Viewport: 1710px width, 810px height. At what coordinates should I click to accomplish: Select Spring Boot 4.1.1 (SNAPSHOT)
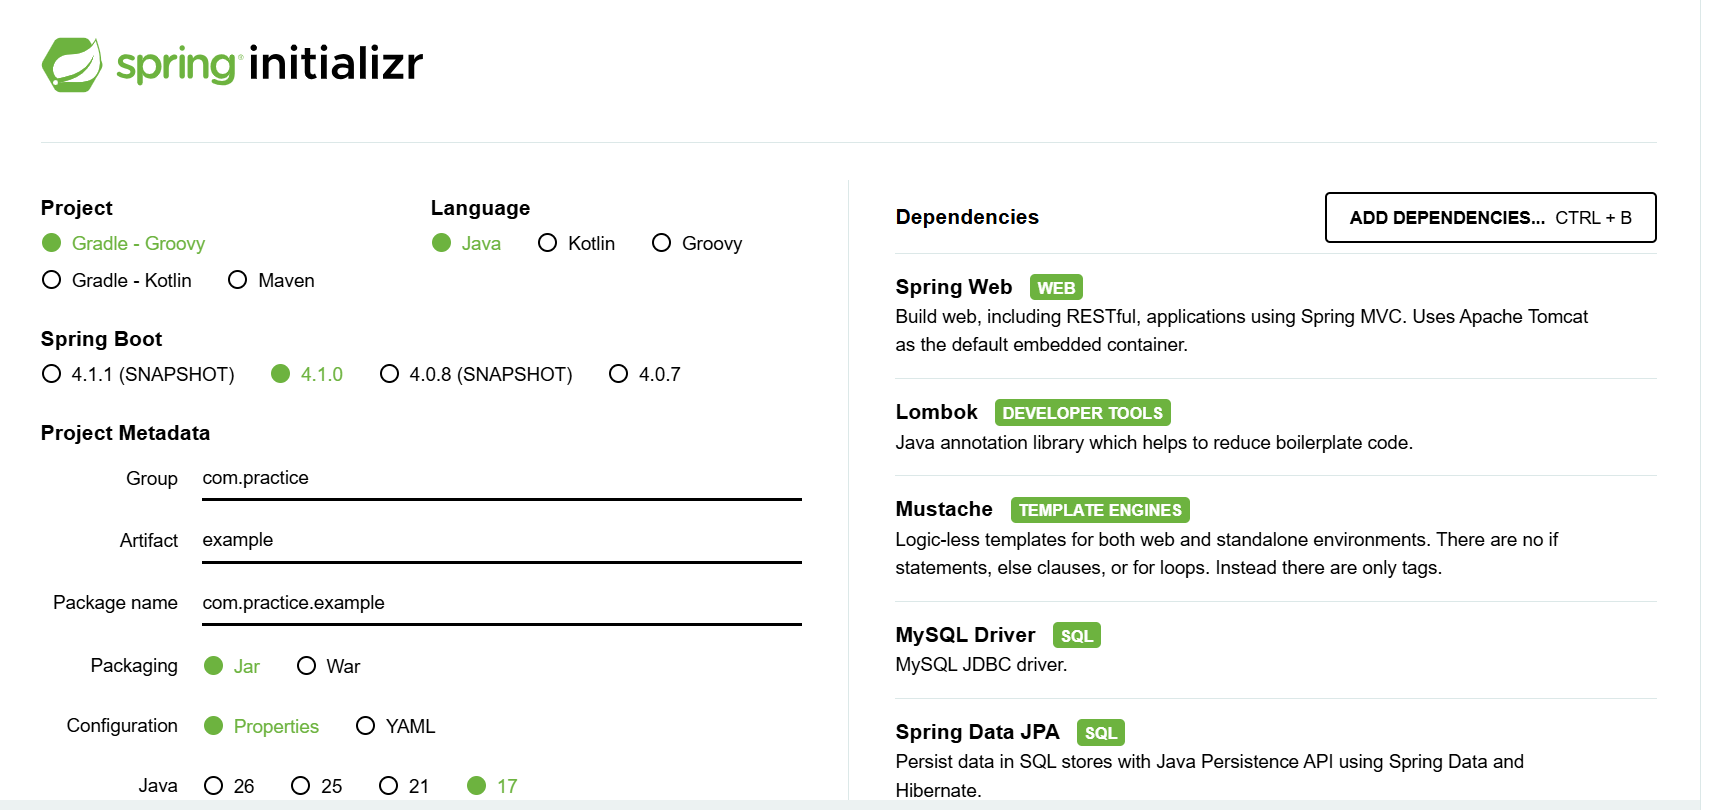[138, 374]
